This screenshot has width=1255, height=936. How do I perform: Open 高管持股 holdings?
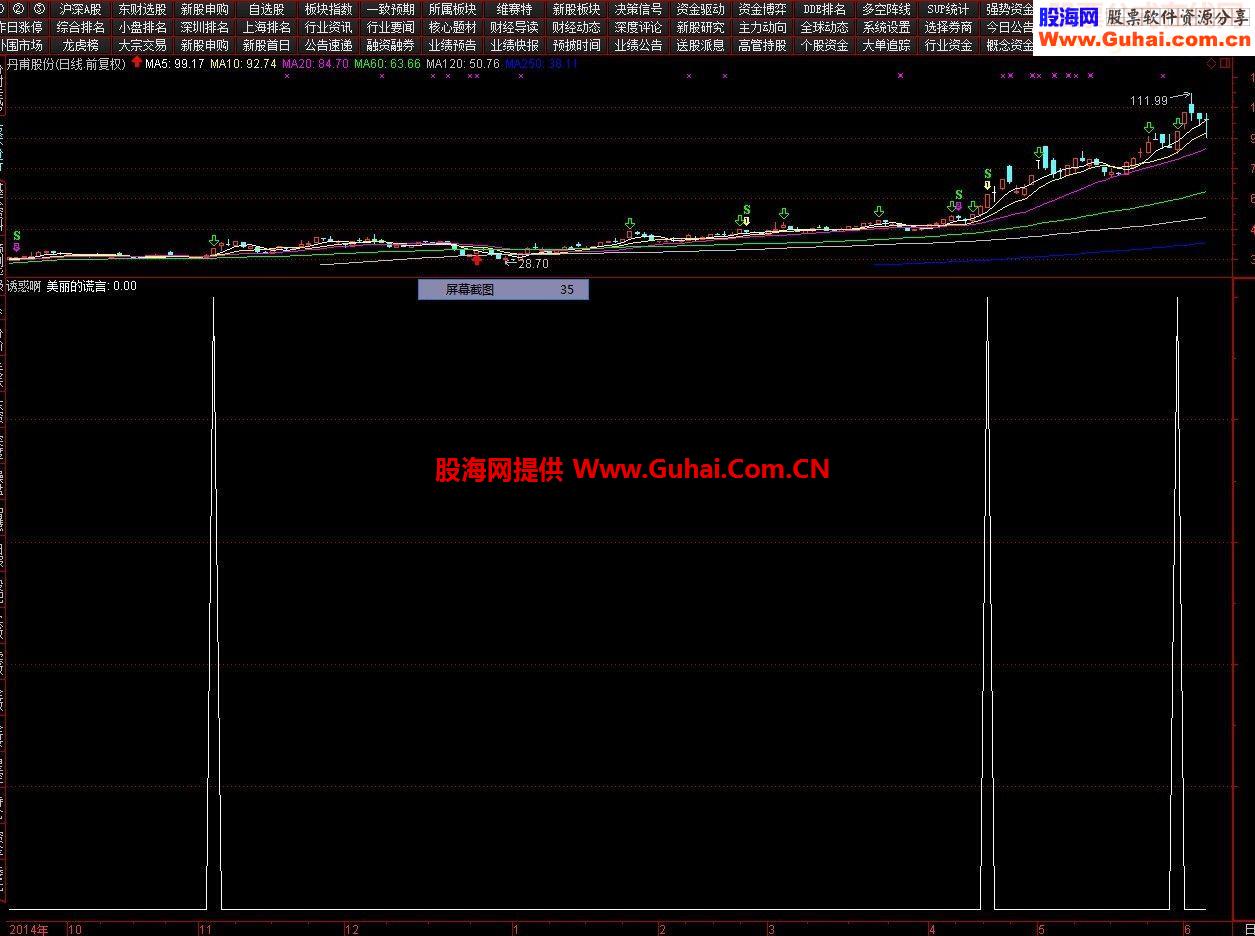tap(763, 45)
